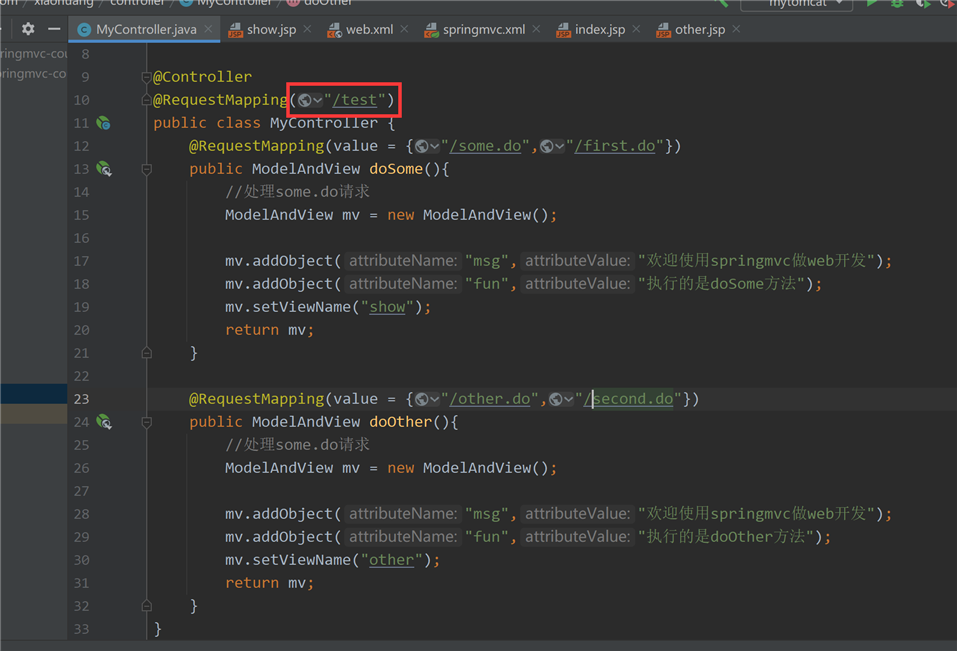Click the MyController class name on line 11
The width and height of the screenshot is (957, 651).
[x=324, y=123]
